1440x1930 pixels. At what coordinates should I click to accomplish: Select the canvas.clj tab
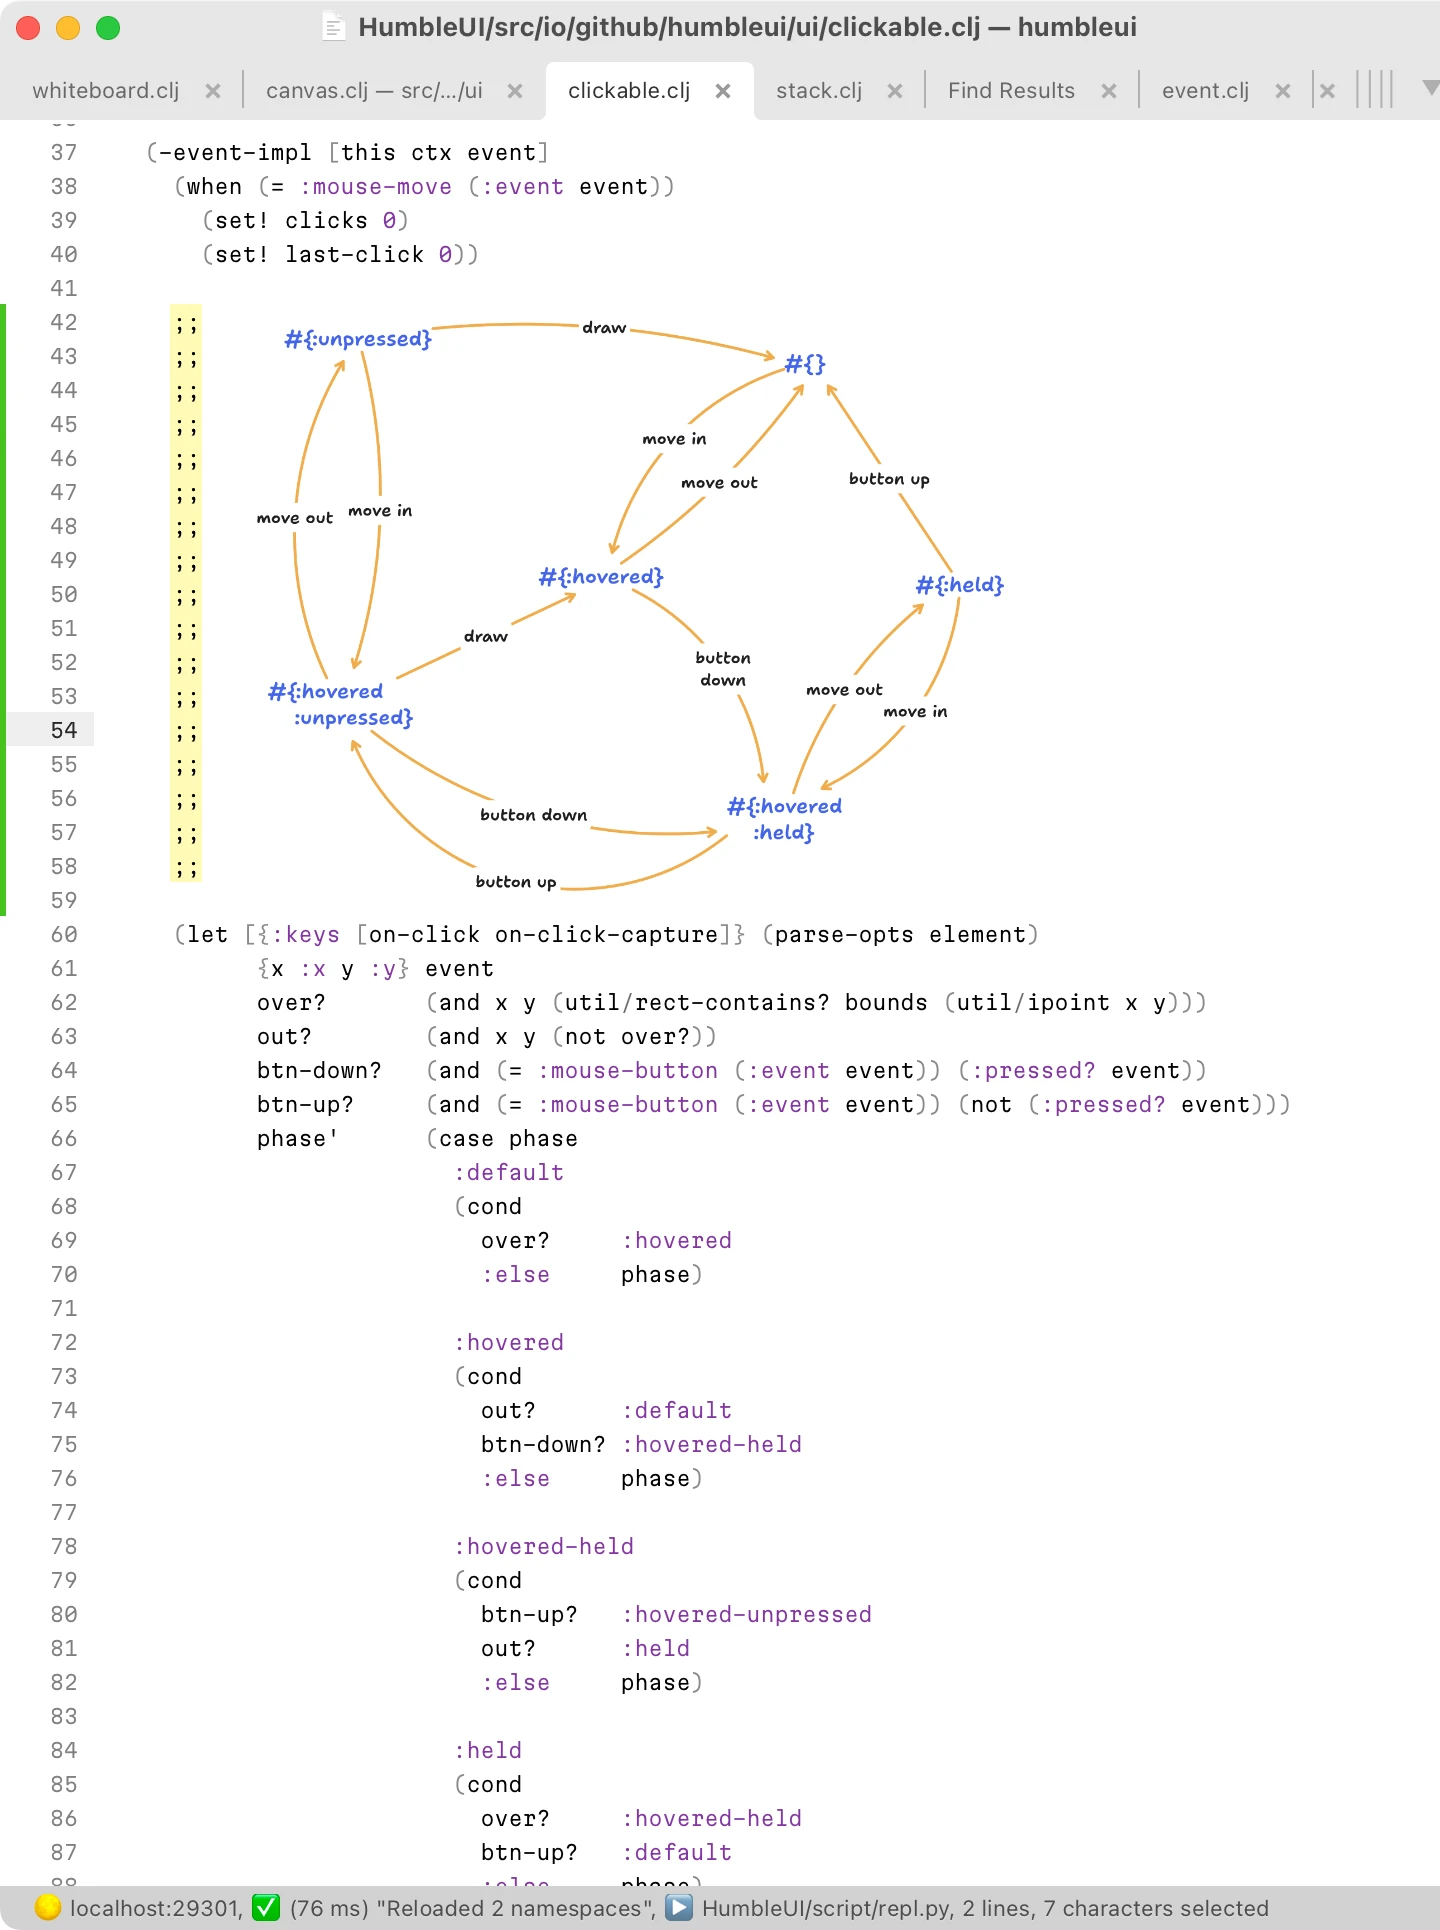(374, 91)
